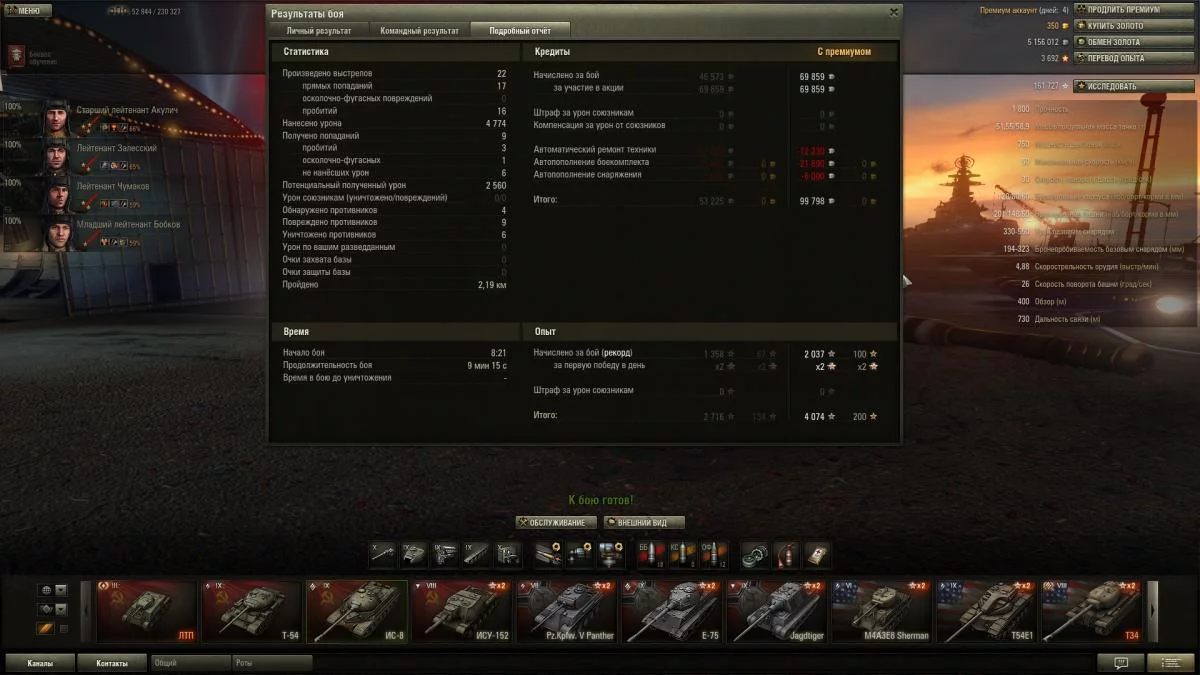Image resolution: width=1200 pixels, height=675 pixels.
Task: Expand the nation filter dropdown arrow
Action: tap(61, 590)
